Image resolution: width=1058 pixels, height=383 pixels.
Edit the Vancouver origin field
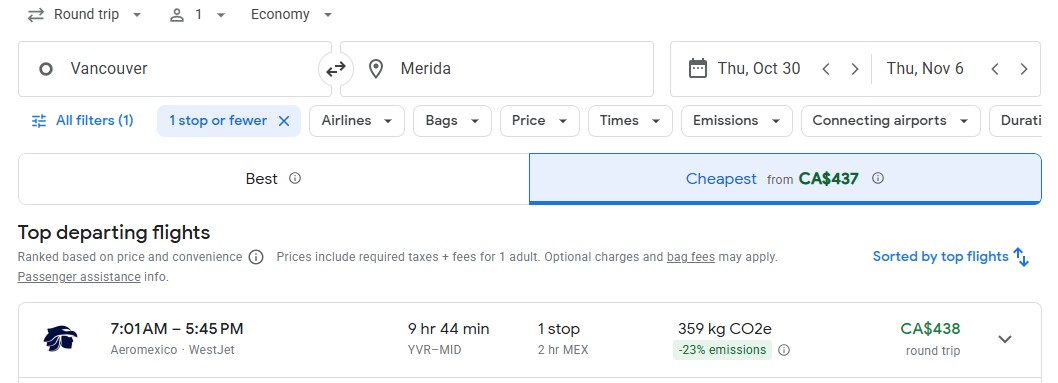click(175, 69)
